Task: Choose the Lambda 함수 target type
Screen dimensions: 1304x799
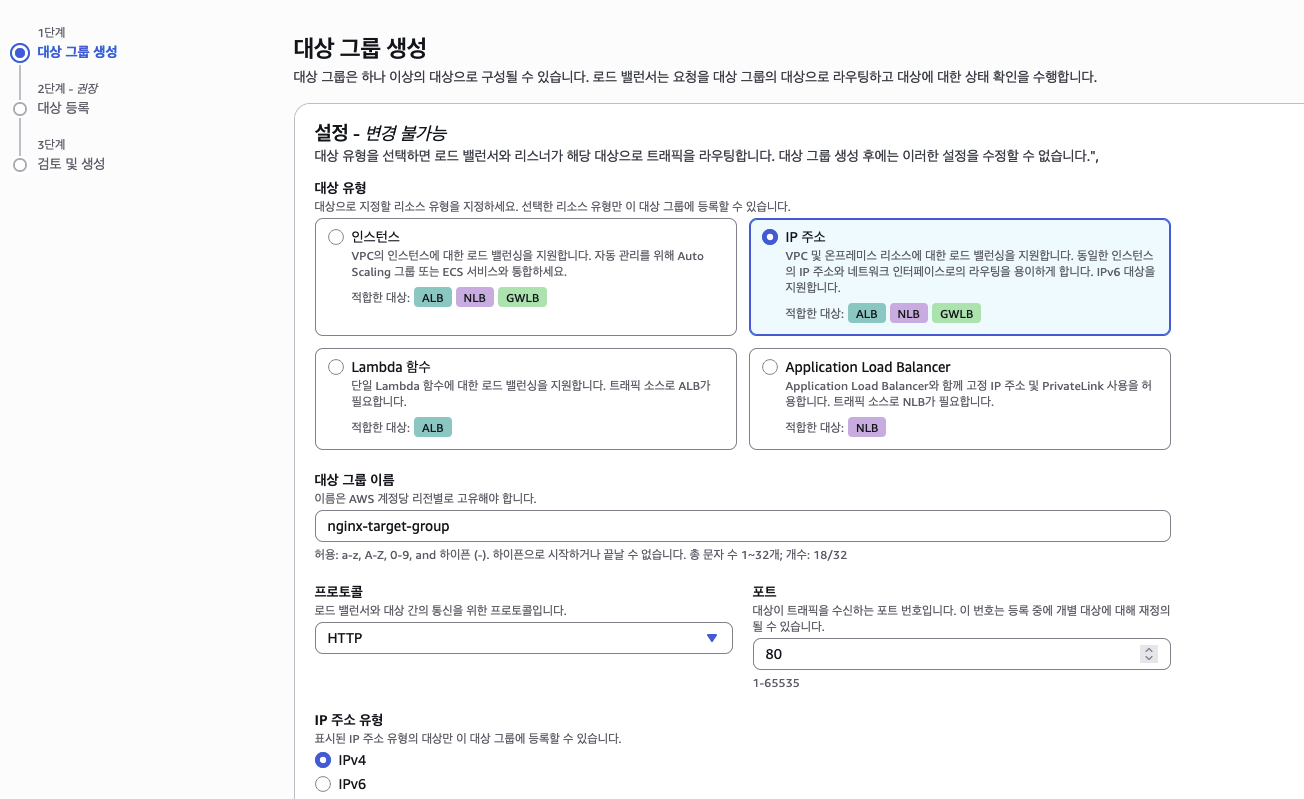Action: coord(336,367)
